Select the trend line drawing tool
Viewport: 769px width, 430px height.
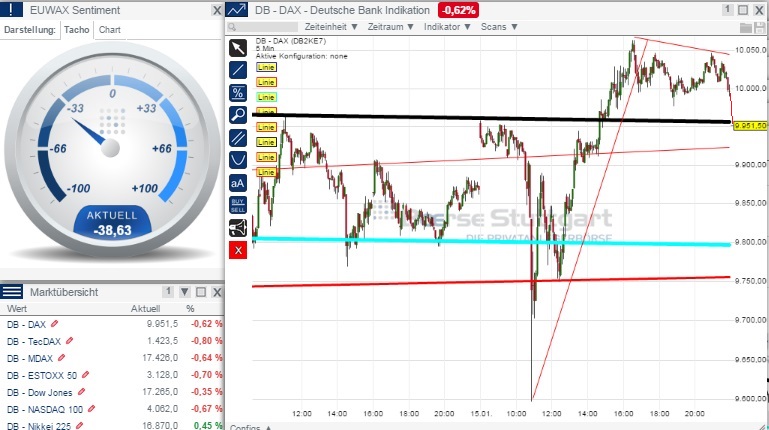238,70
